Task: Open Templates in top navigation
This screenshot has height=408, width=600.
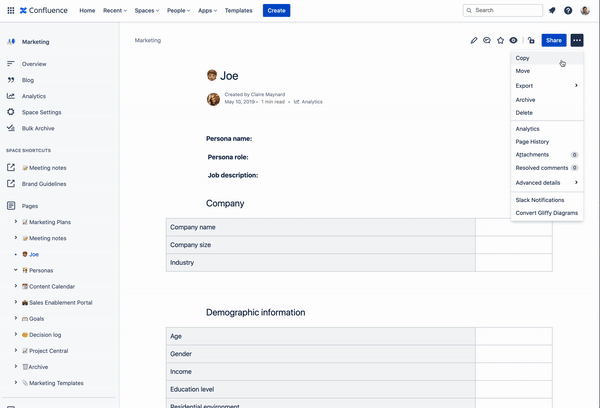Action: pyautogui.click(x=238, y=10)
